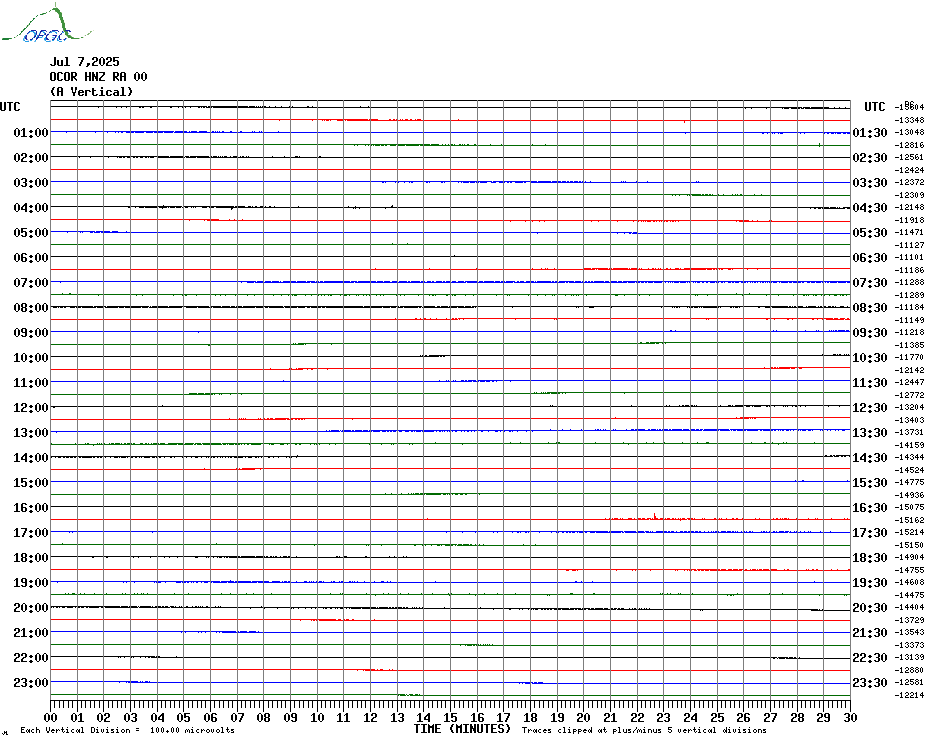930x744 pixels.
Task: Click the "16:00" time label
Action: coord(31,507)
